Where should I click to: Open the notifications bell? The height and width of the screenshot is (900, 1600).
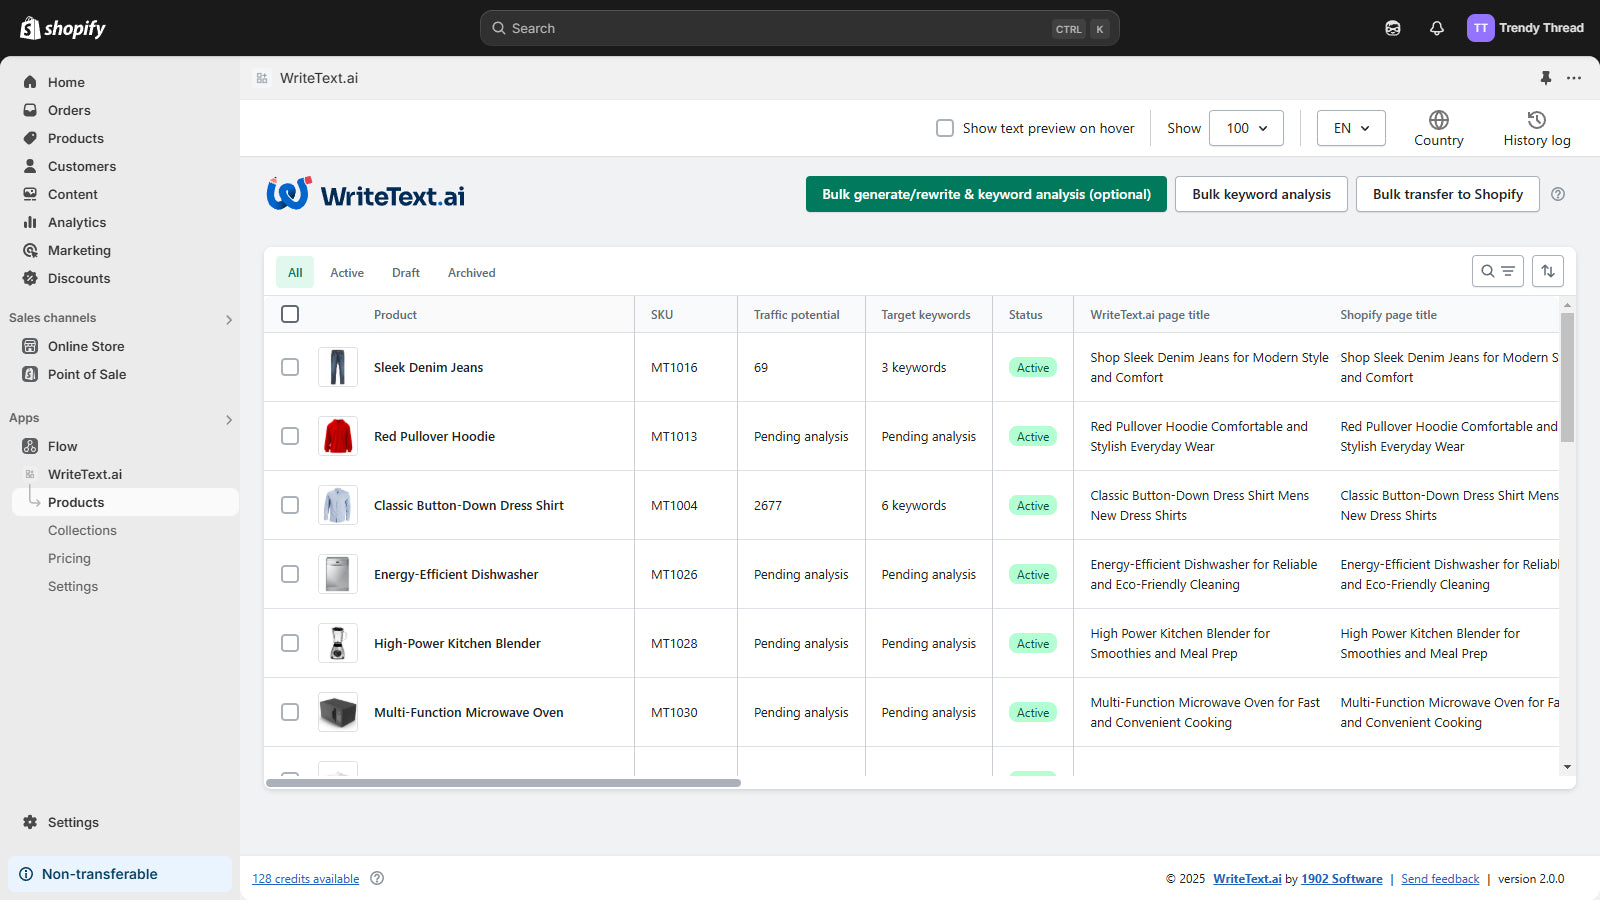click(1436, 28)
